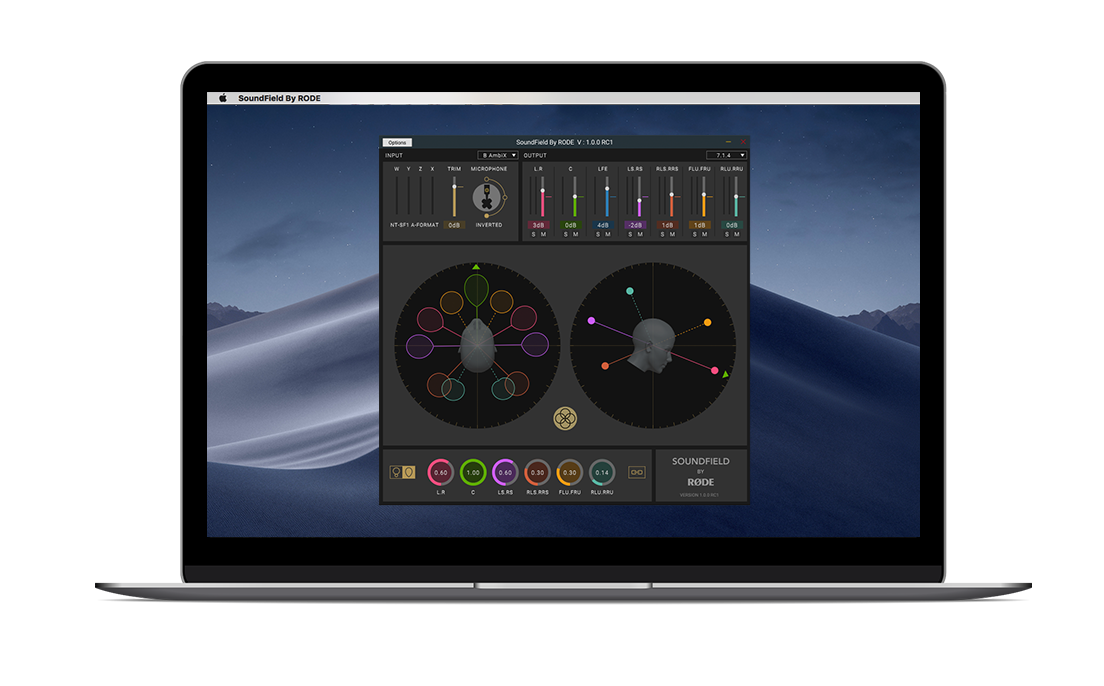Click the L.R directivity knob showing 0.60
The image size is (1104, 686).
(x=441, y=473)
